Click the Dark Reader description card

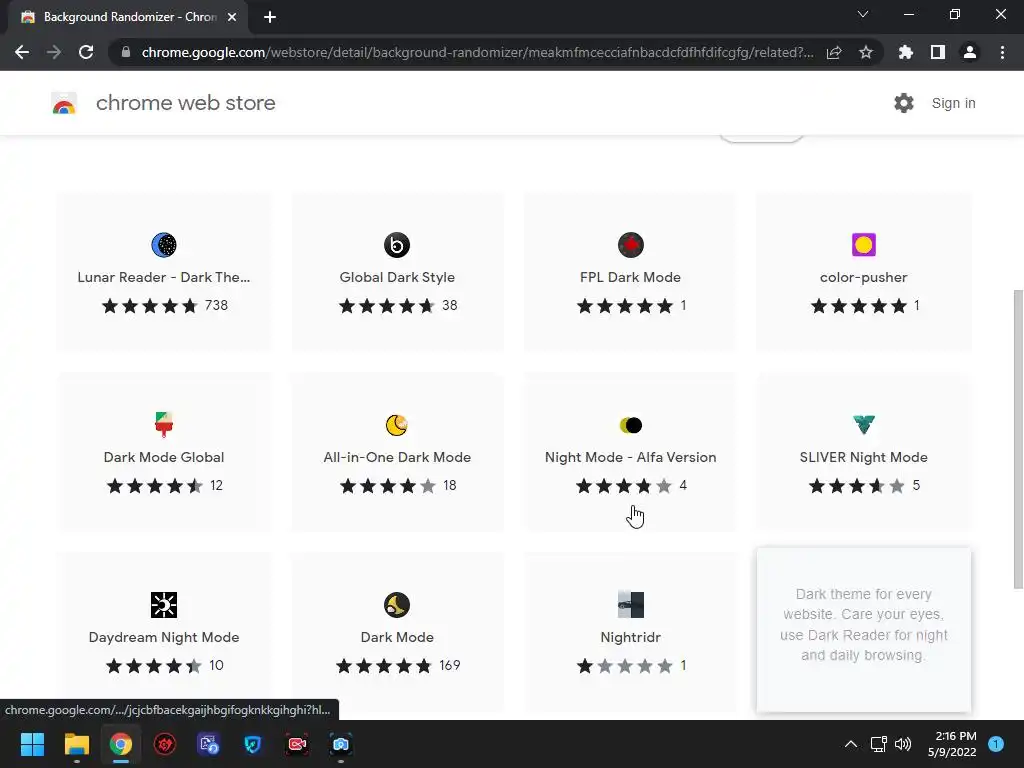click(x=863, y=630)
